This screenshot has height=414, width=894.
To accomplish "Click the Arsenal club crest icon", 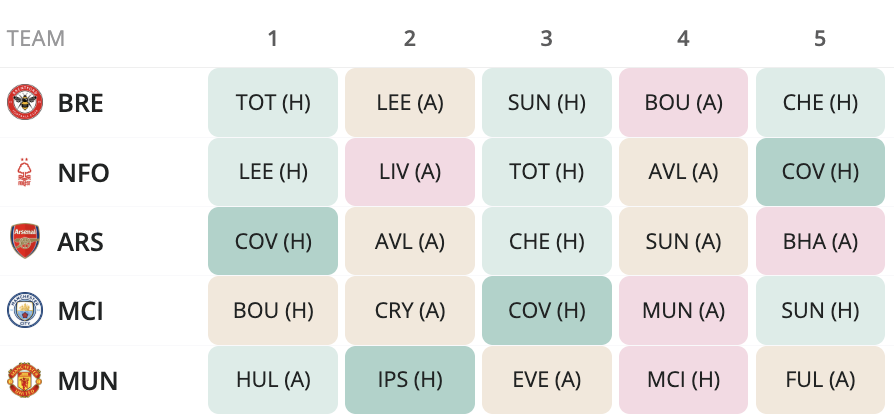I will click(x=25, y=241).
